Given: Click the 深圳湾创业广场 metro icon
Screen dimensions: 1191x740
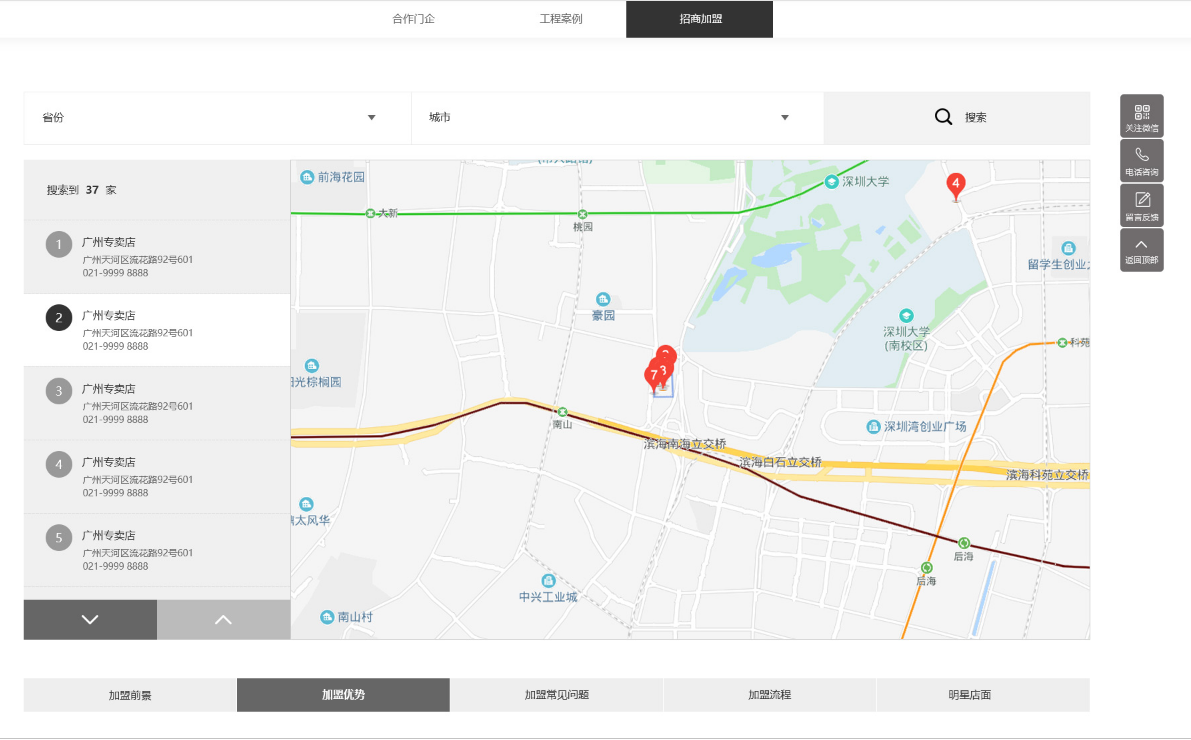Looking at the screenshot, I should (x=872, y=426).
